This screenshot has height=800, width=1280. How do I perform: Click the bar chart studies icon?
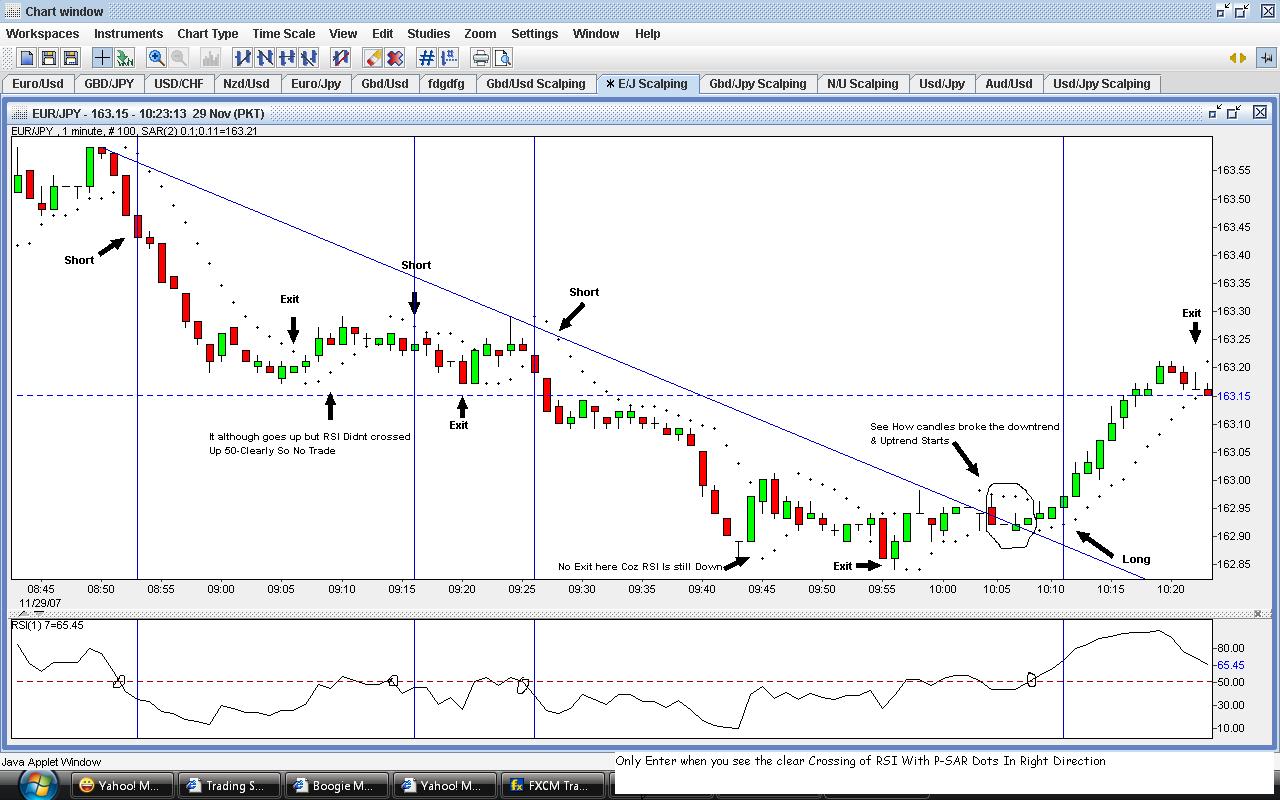[x=210, y=58]
